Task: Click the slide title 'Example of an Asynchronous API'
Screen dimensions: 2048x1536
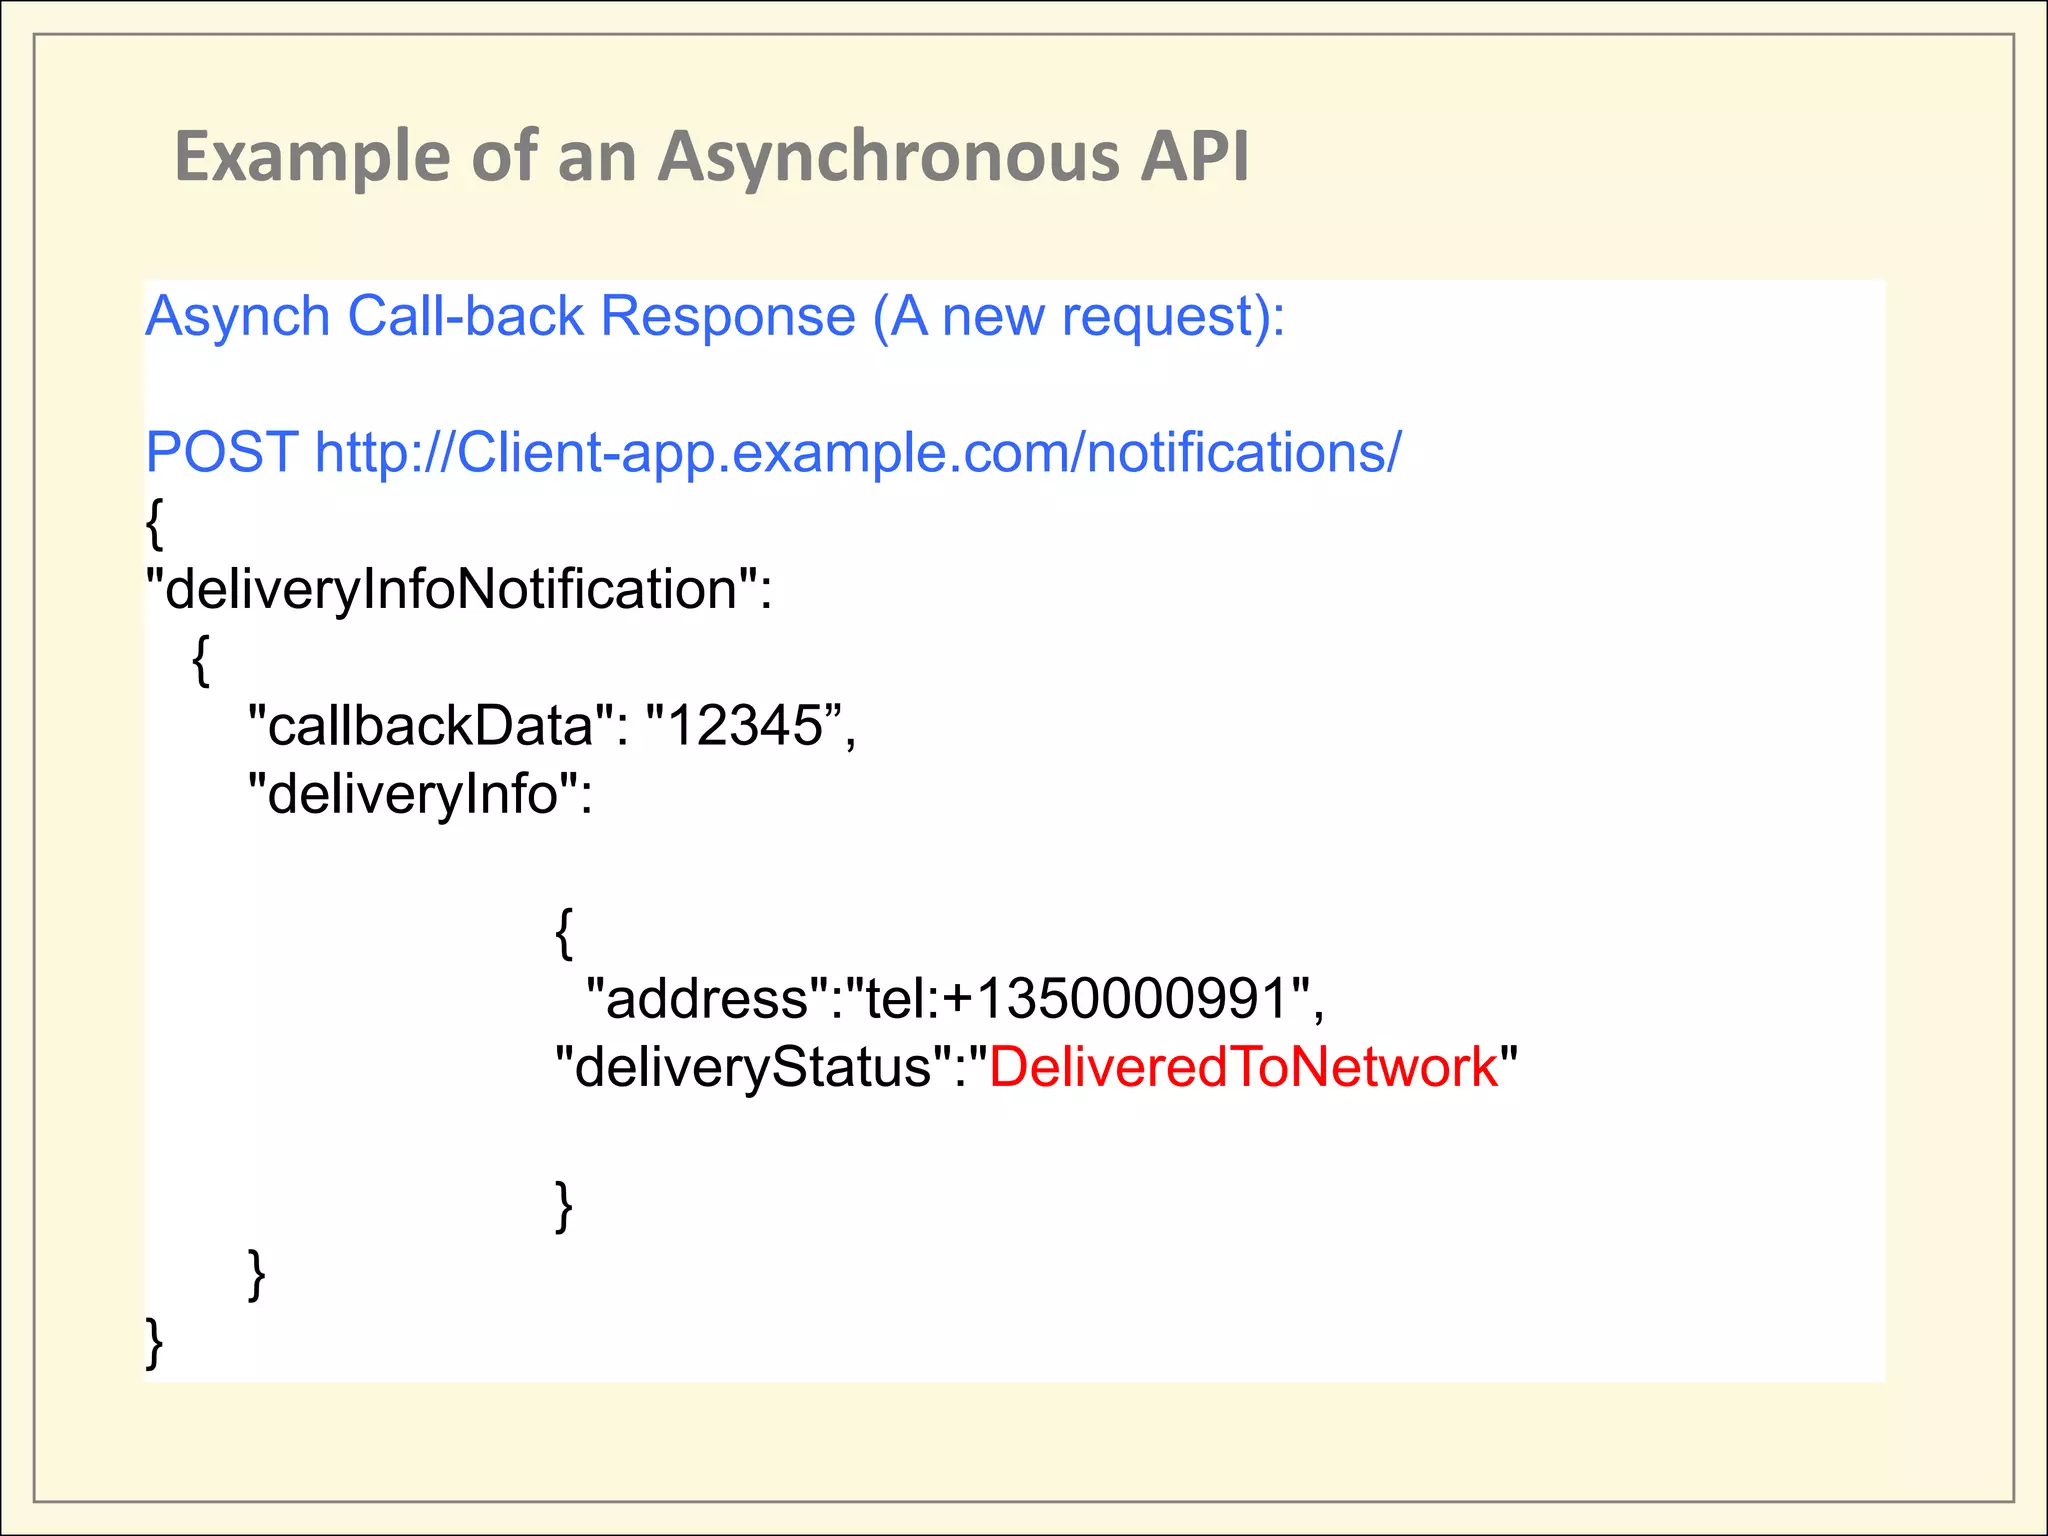Action: tap(711, 157)
